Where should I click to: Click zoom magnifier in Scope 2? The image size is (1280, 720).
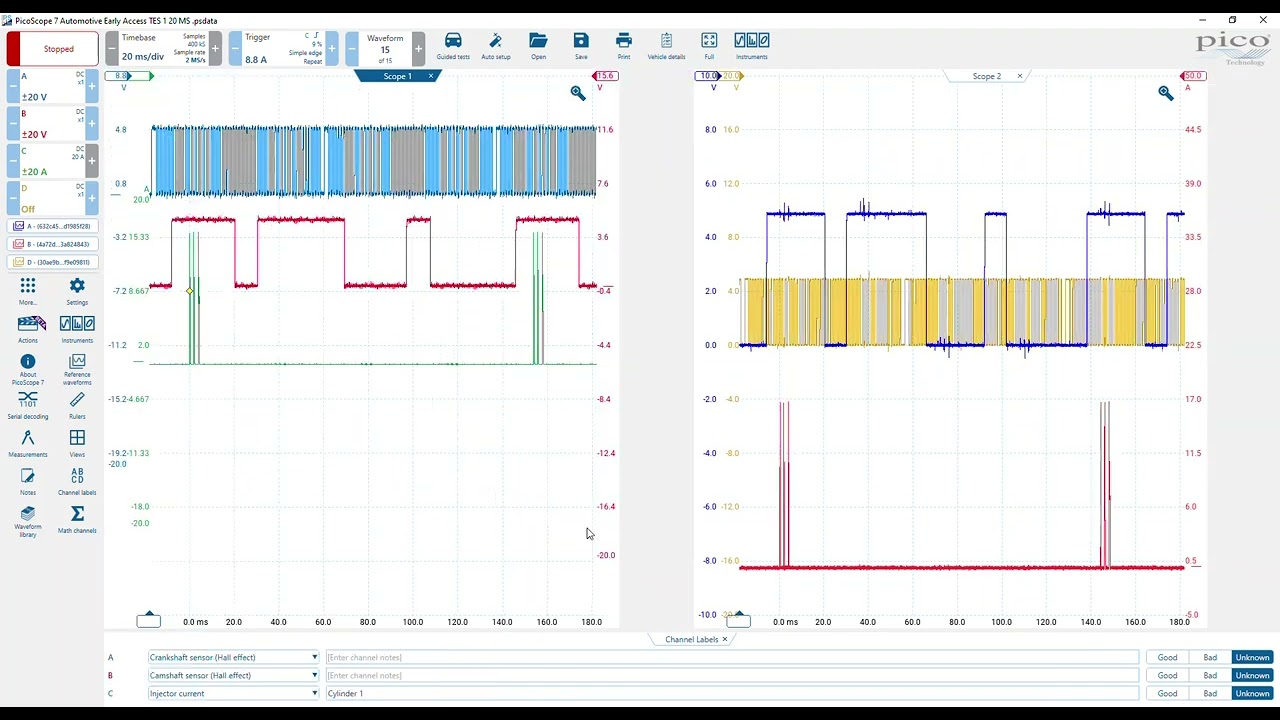tap(1166, 93)
